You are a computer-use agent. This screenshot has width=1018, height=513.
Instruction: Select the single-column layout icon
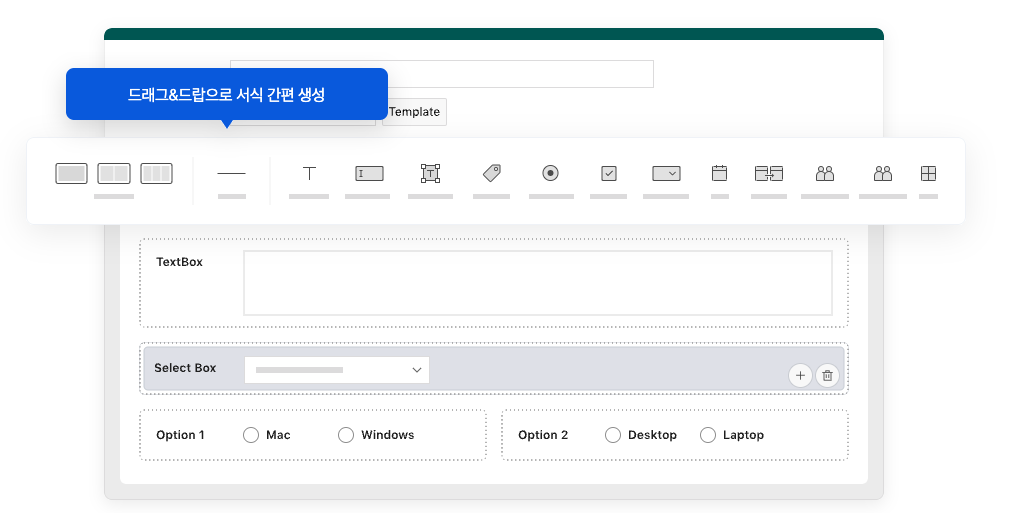71,173
